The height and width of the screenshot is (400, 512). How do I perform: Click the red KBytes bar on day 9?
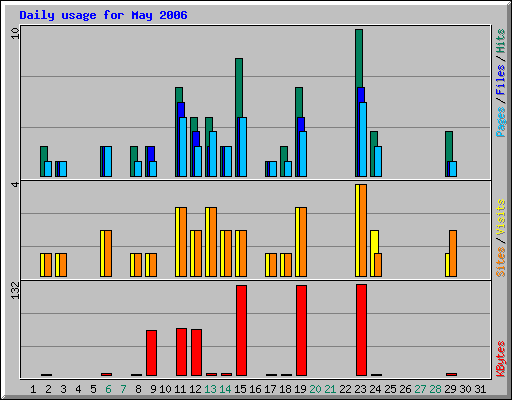(151, 353)
